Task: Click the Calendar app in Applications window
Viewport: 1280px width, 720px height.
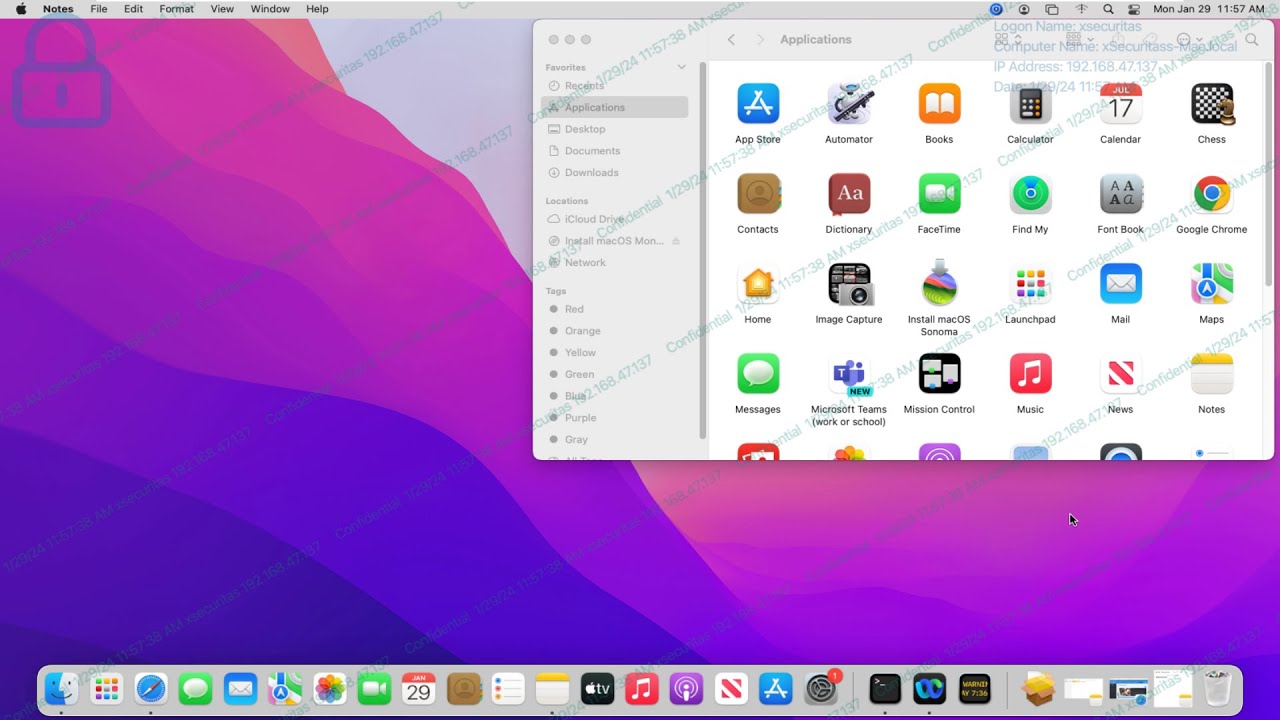Action: (x=1121, y=104)
